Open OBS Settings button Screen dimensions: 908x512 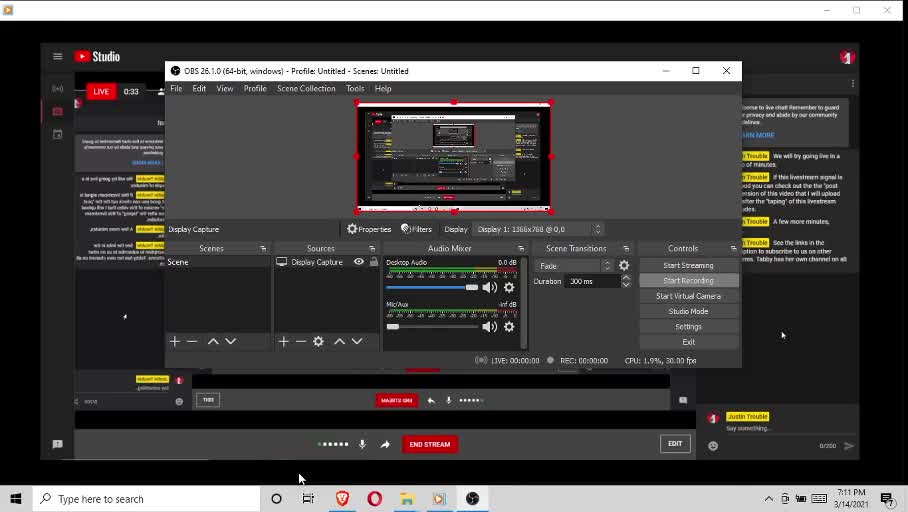pos(689,327)
